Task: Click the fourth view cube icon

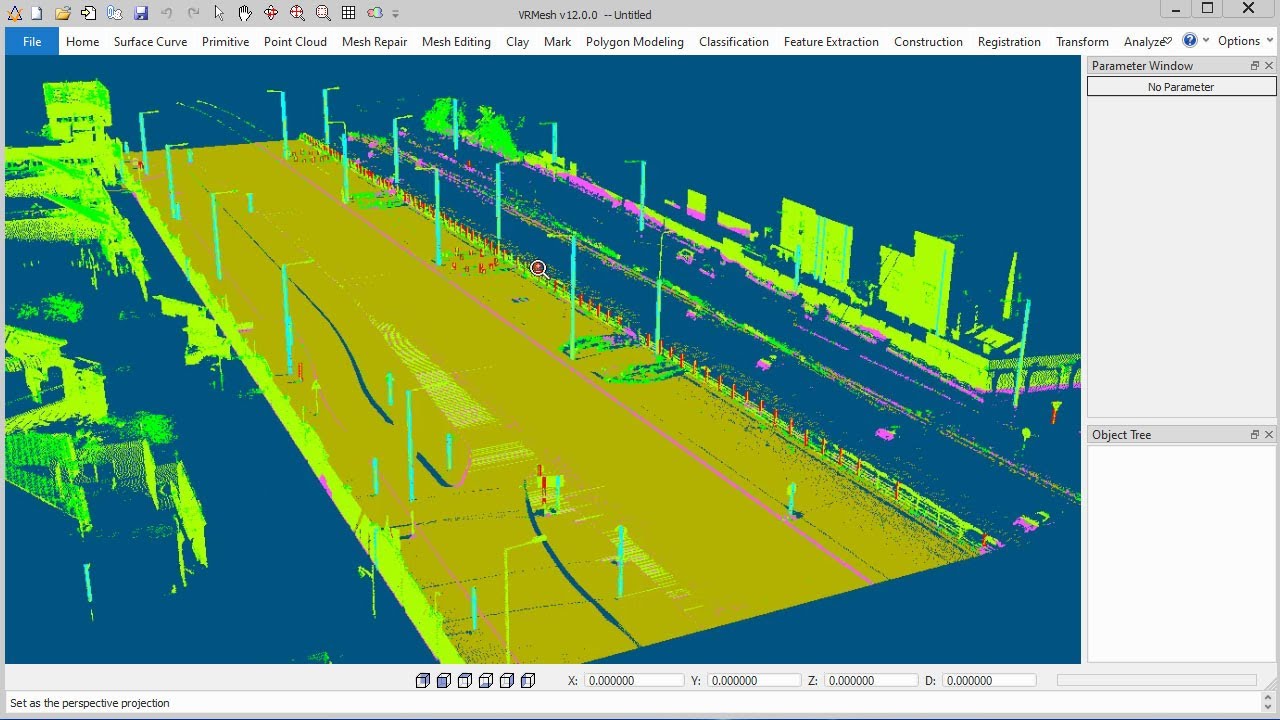Action: 485,681
